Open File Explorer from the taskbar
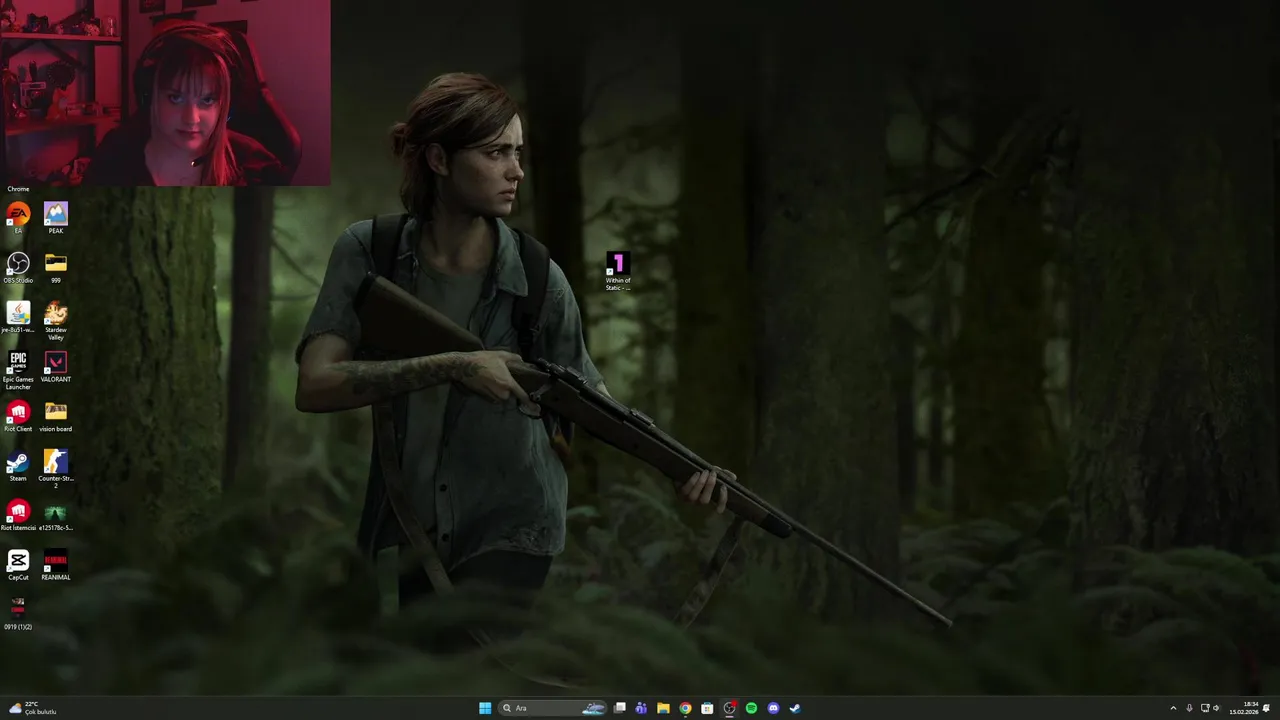The image size is (1280, 720). [x=663, y=708]
